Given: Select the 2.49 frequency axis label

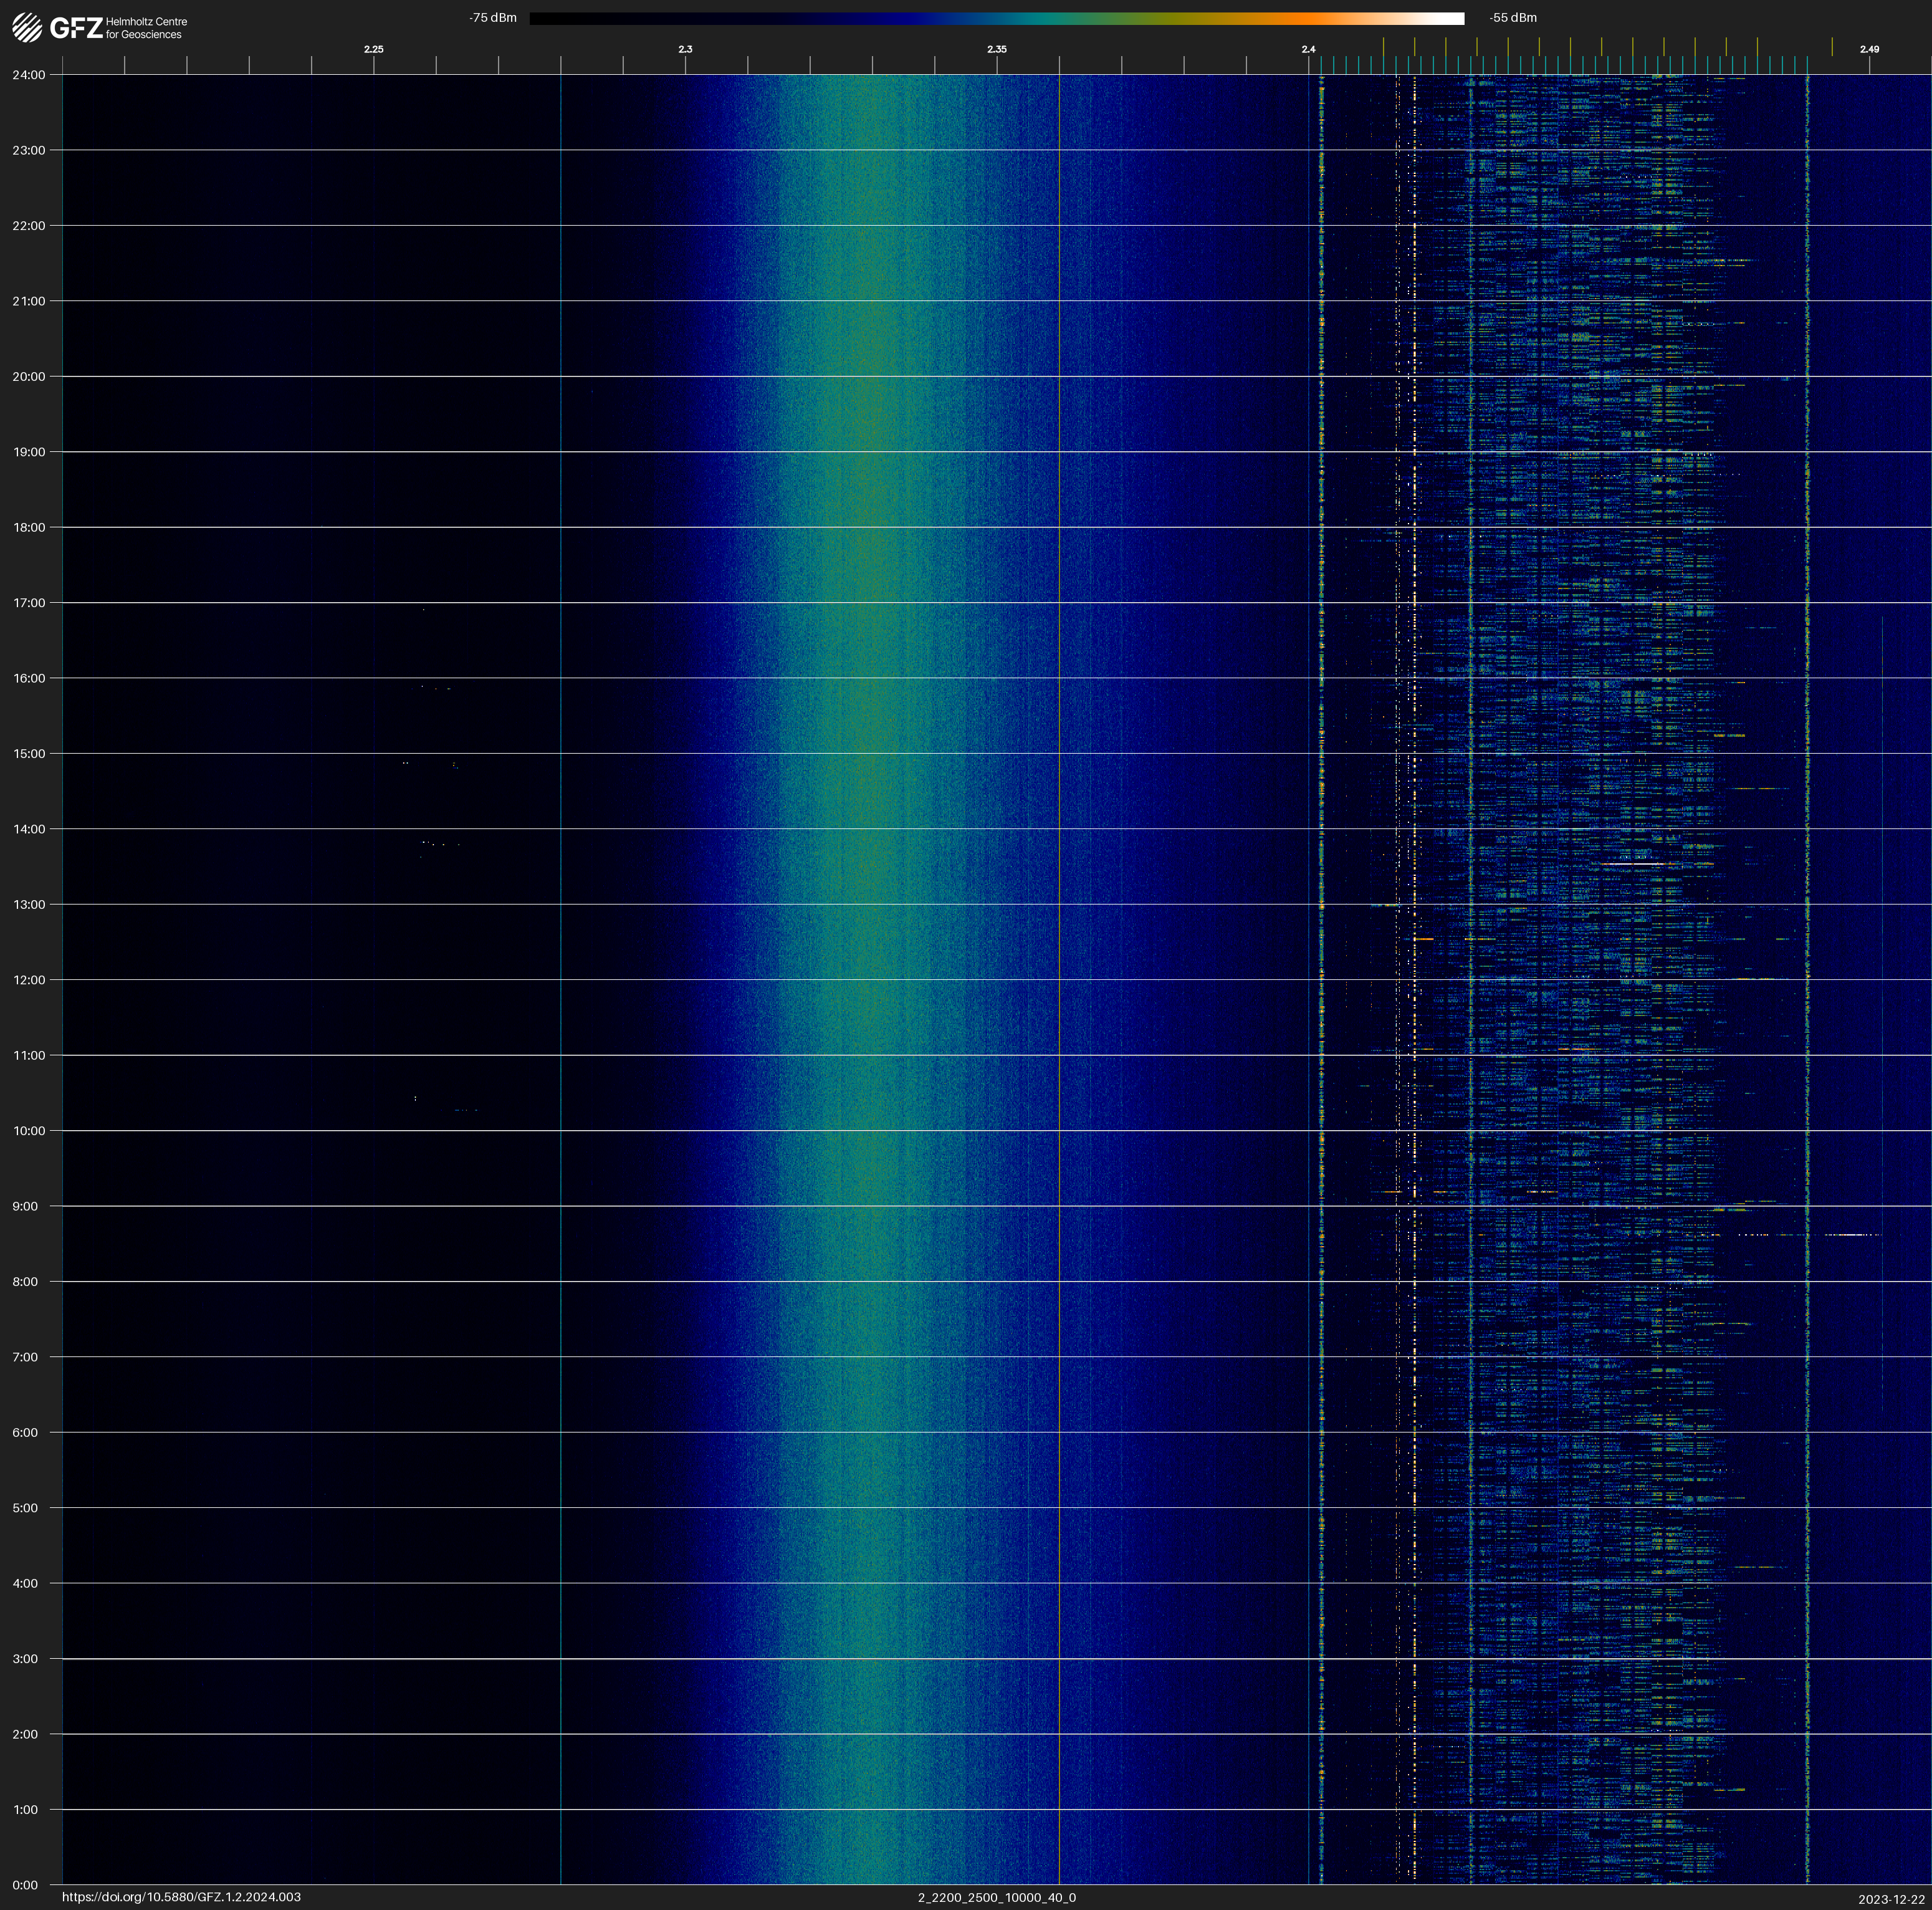Looking at the screenshot, I should [1868, 49].
